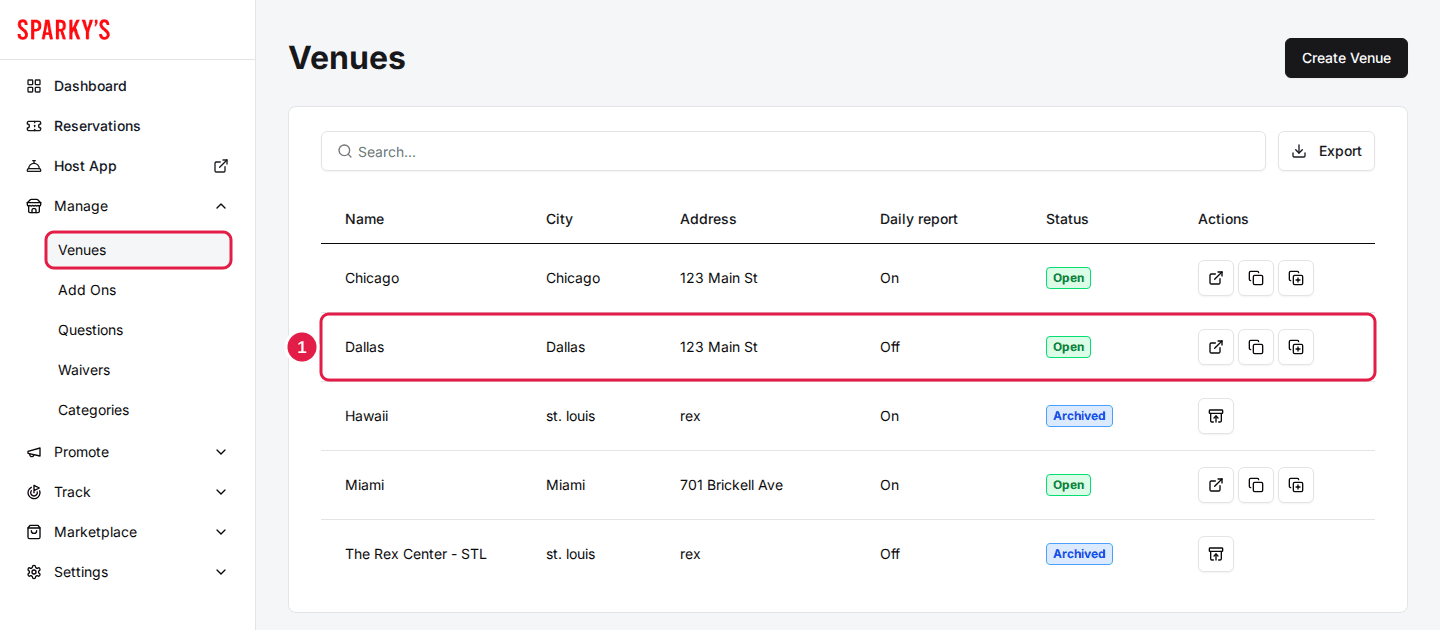1440x630 pixels.
Task: Click the 701 Brickell Ave address
Action: point(731,485)
